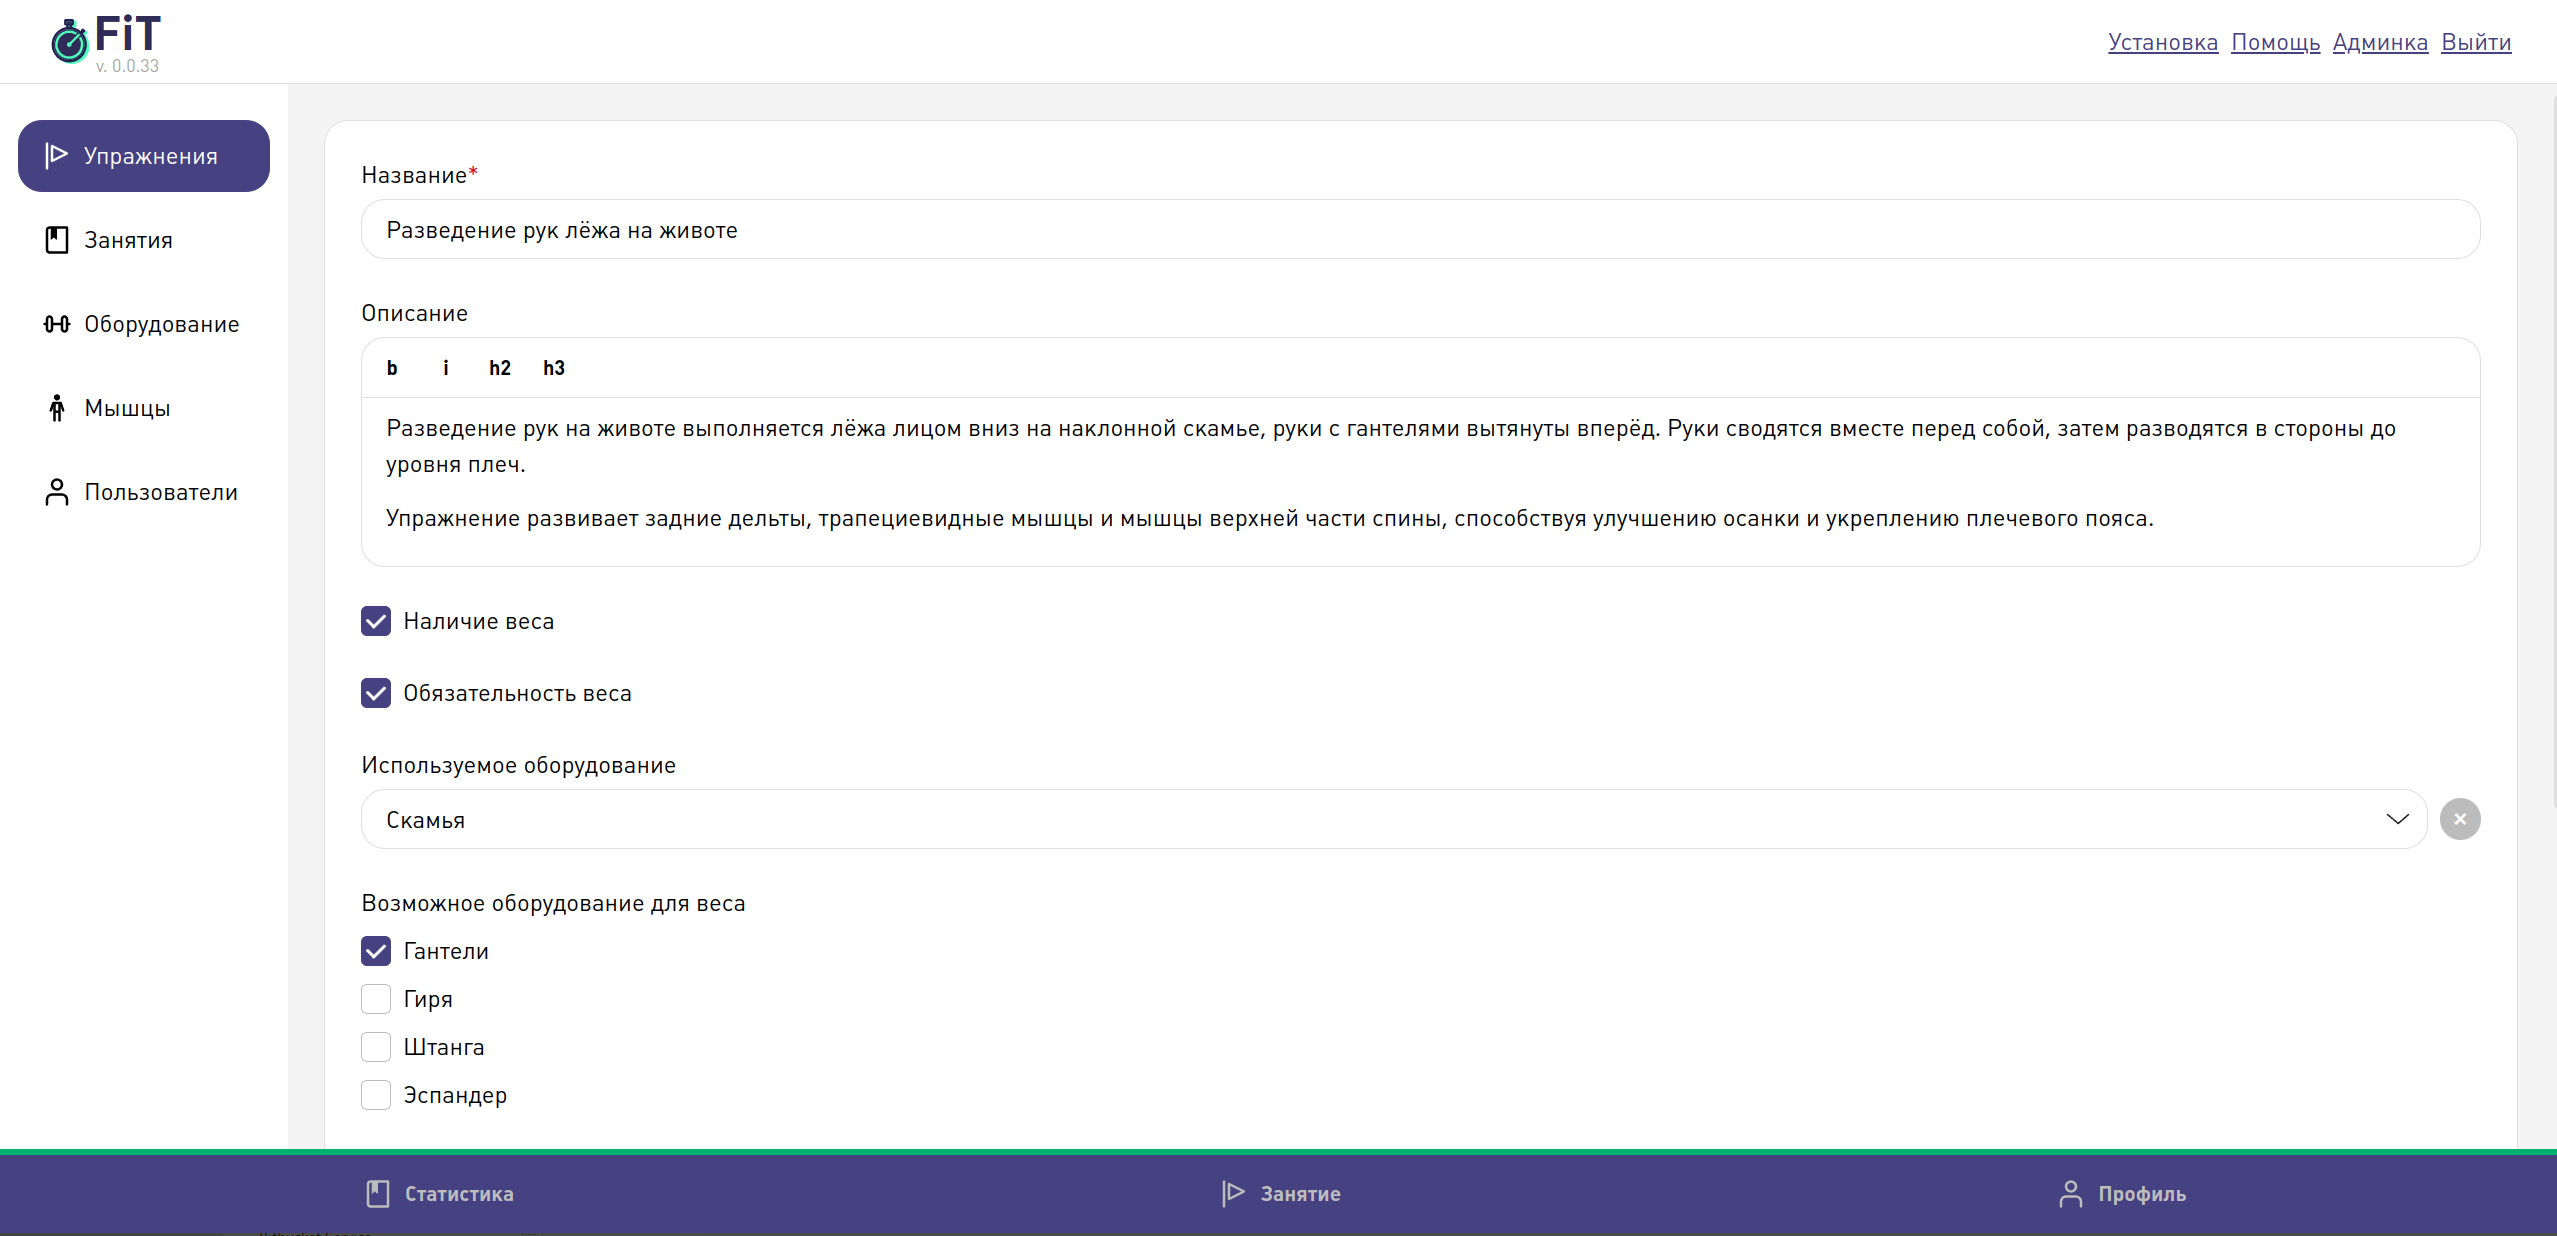Image resolution: width=2557 pixels, height=1236 pixels.
Task: Check the Эспандер checkbox
Action: pos(376,1095)
